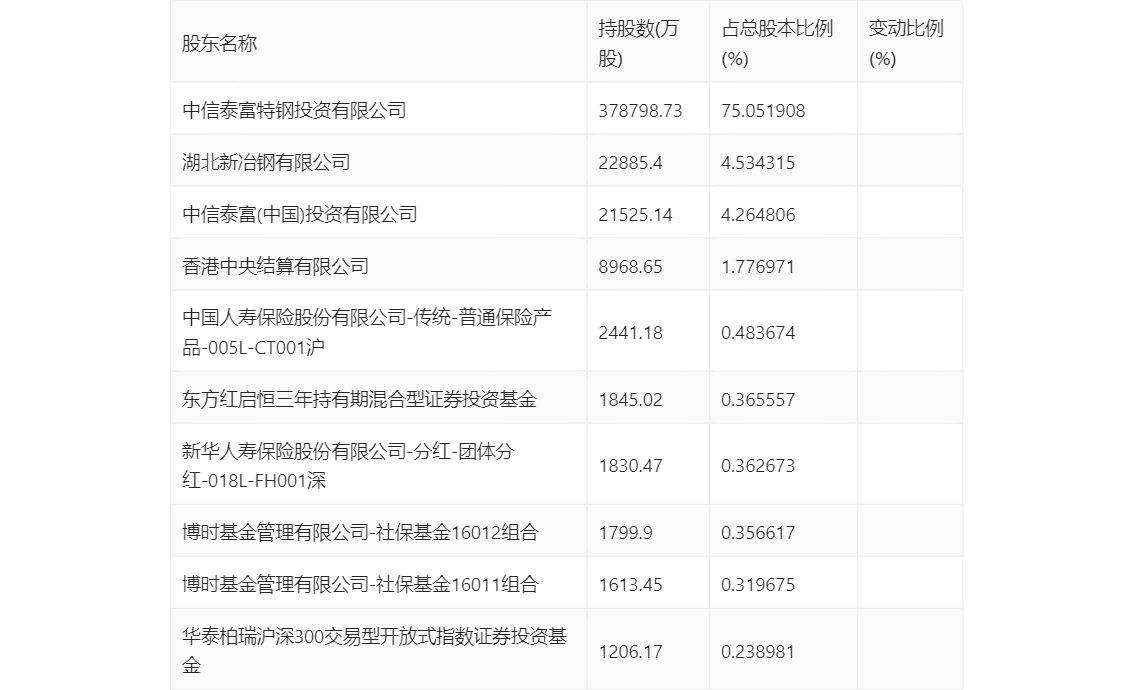Viewport: 1134px width, 690px height.
Task: Select the percentage 0.365557
Action: (758, 400)
